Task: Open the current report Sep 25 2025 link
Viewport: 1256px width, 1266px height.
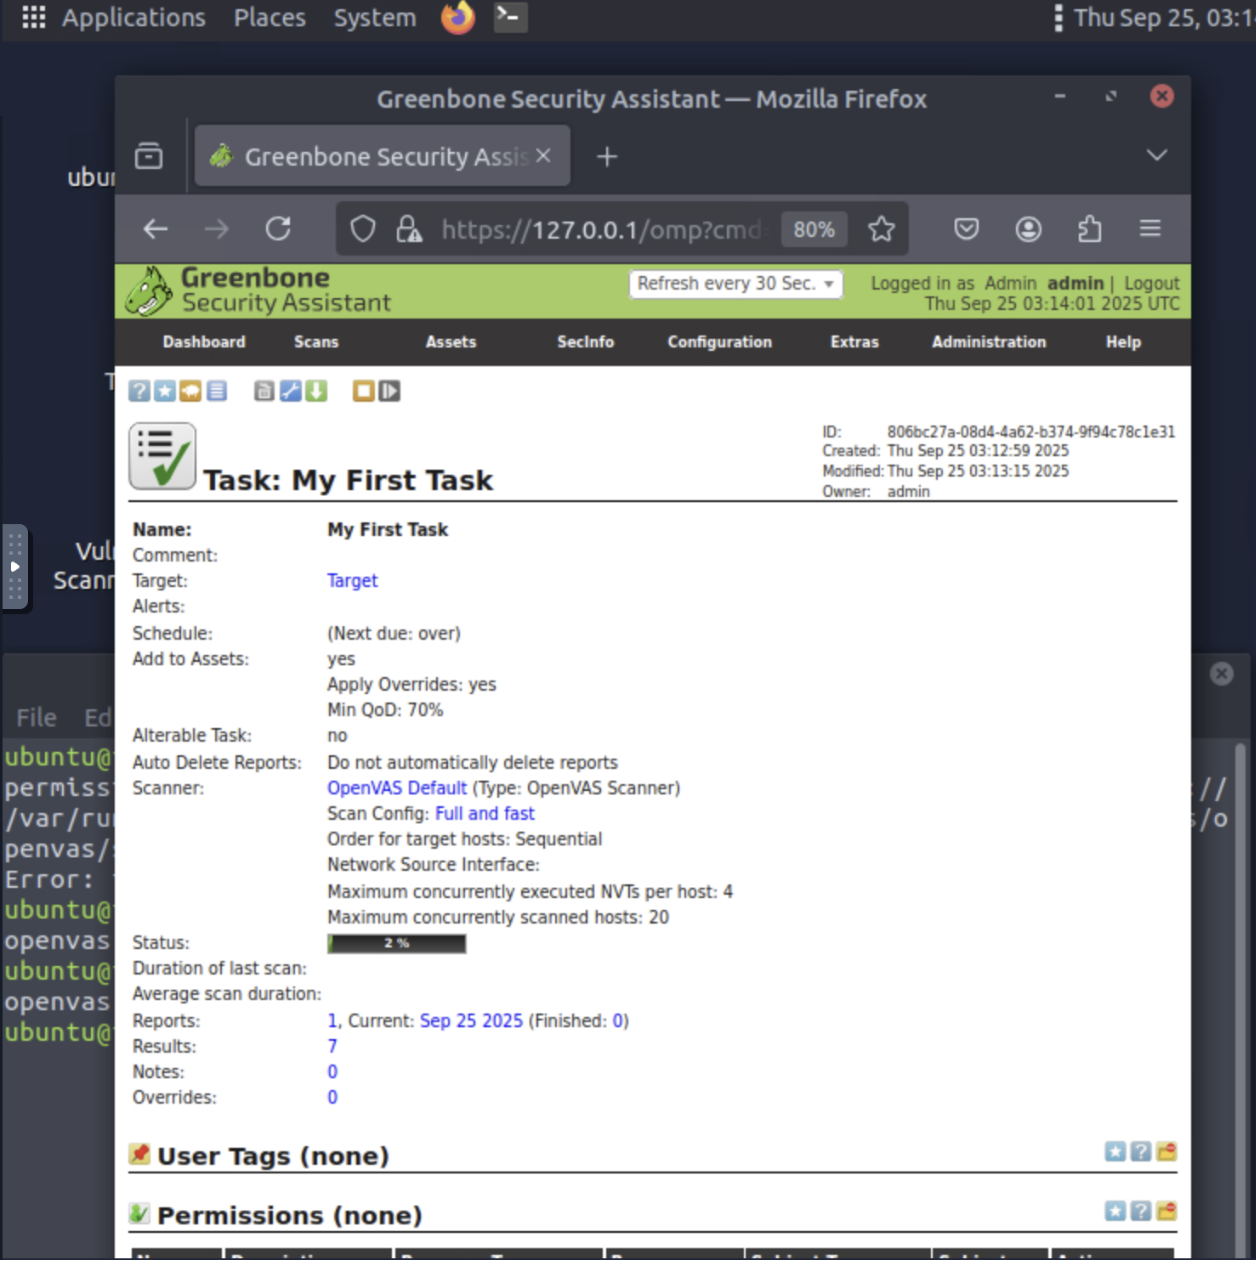Action: coord(471,1021)
